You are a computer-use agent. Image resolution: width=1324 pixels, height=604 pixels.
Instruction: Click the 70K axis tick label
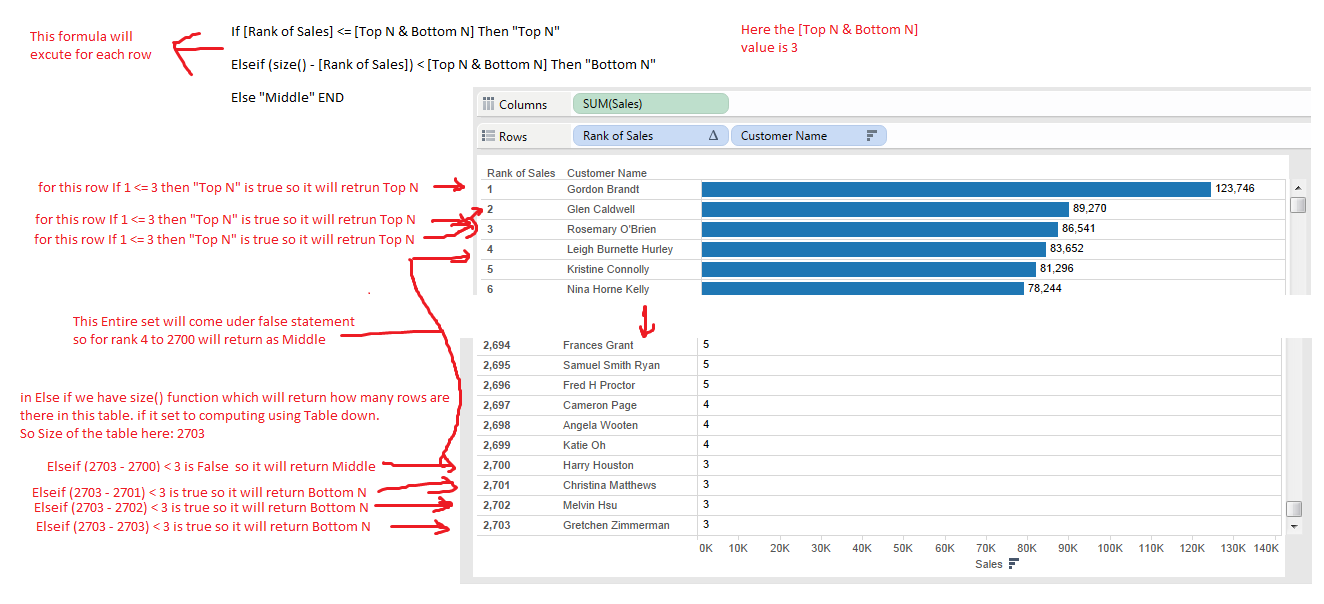pyautogui.click(x=986, y=548)
